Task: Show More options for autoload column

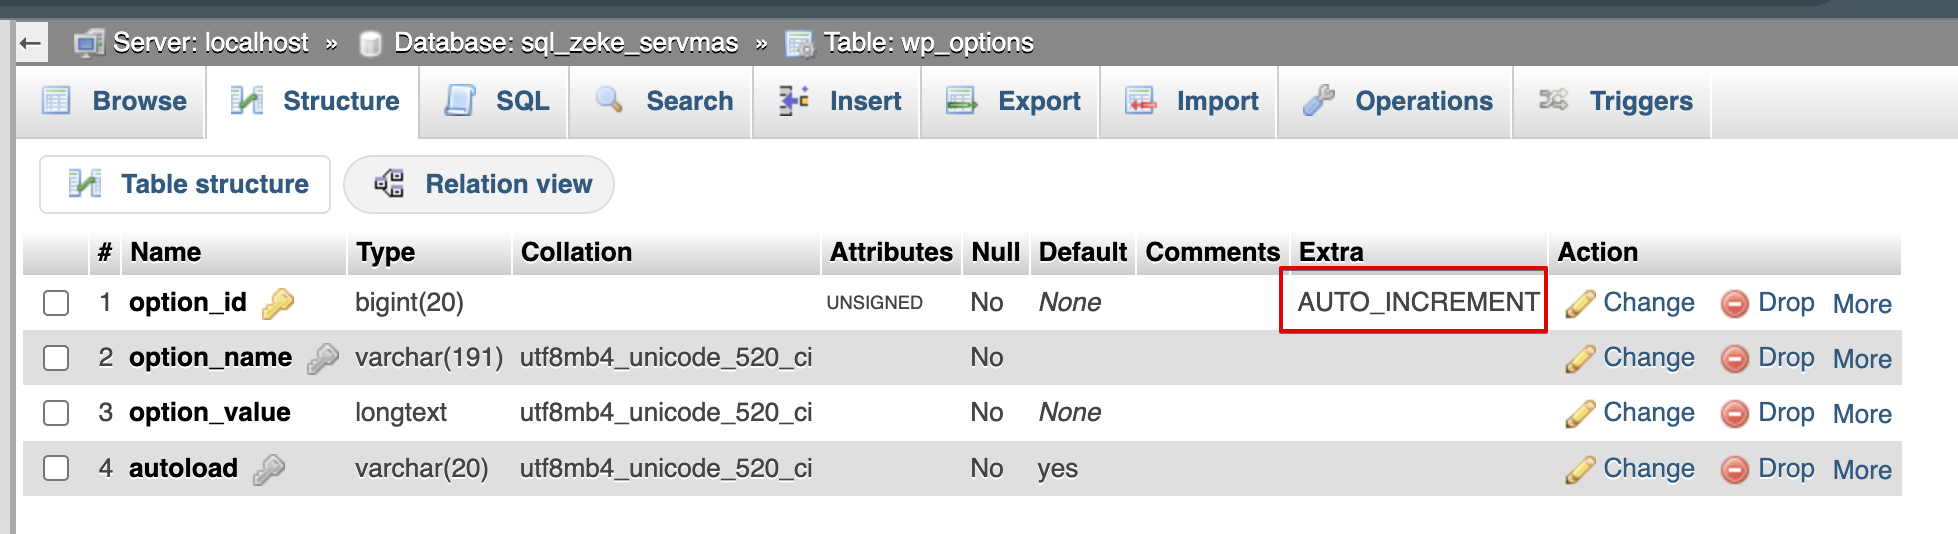Action: 1861,470
